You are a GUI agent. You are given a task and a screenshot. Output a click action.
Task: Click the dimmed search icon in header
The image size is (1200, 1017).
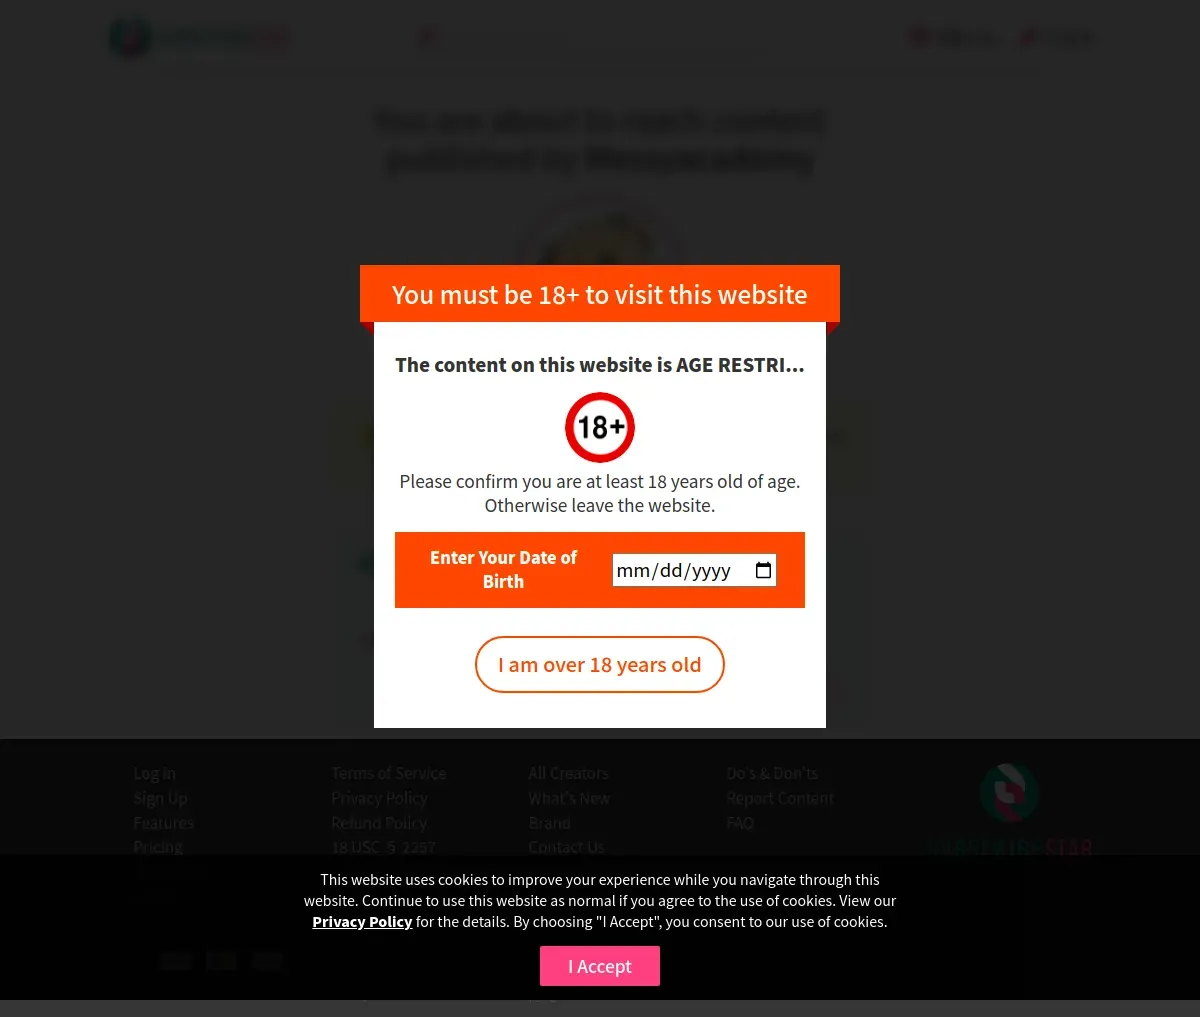coord(427,38)
